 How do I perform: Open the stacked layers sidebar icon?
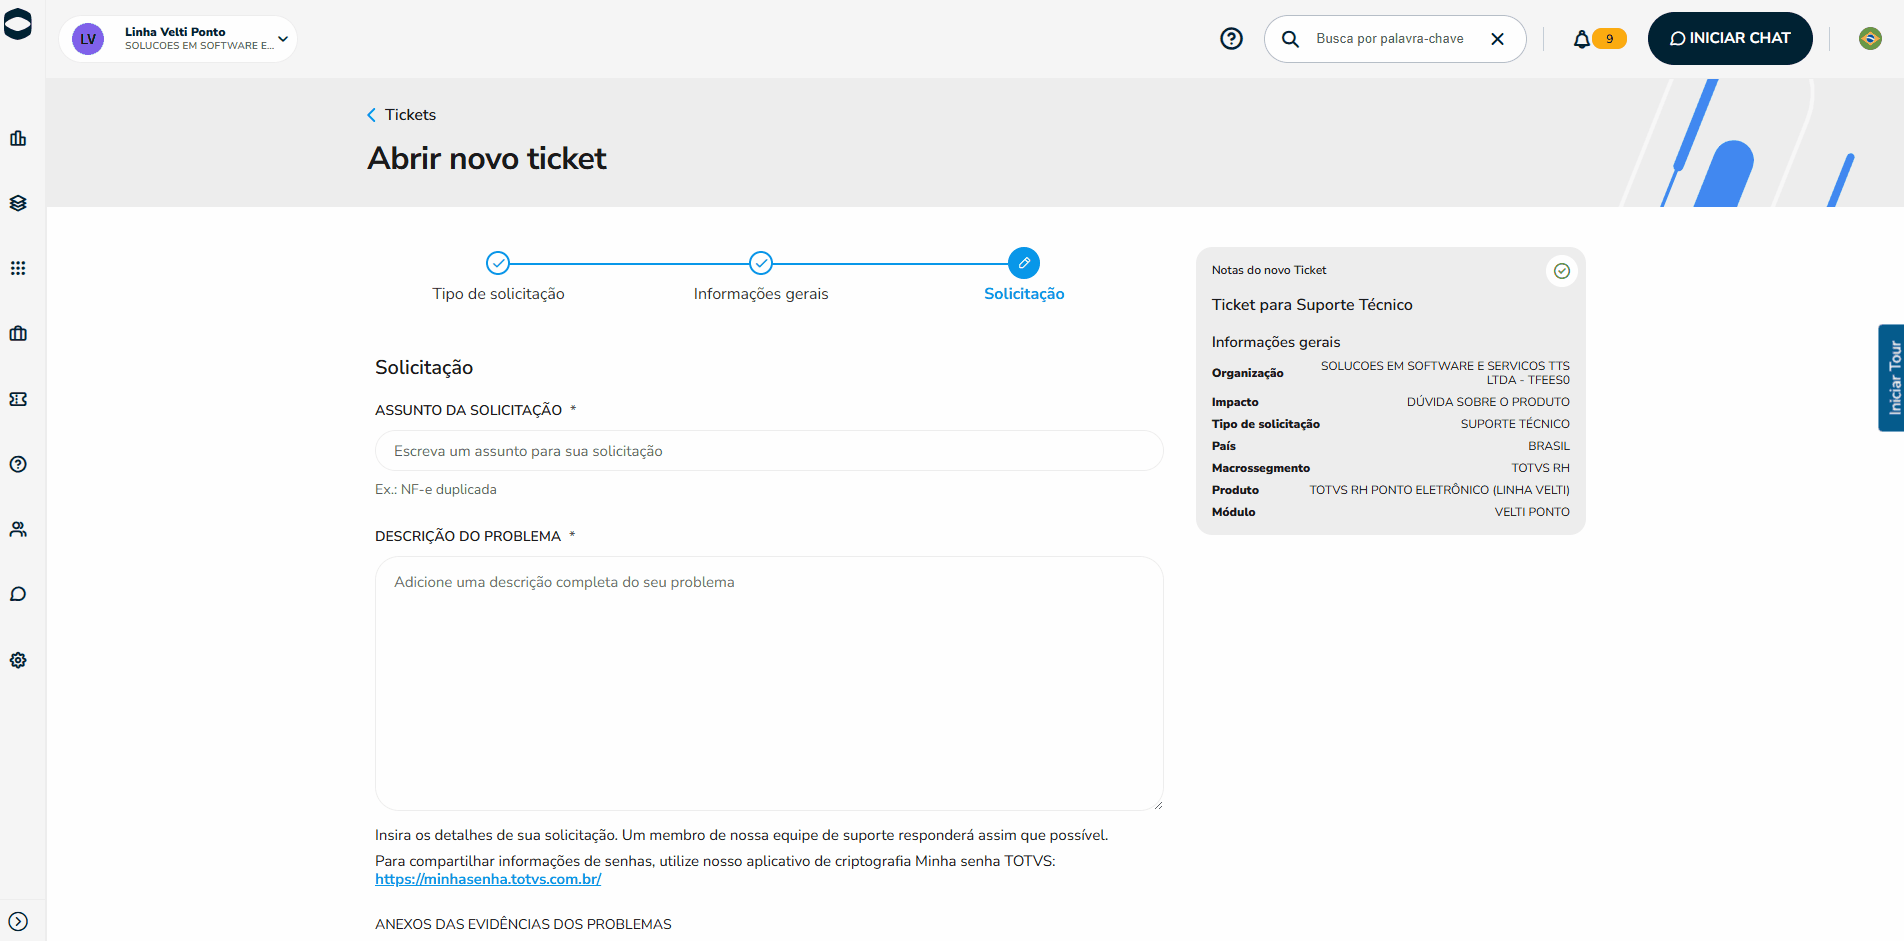point(18,203)
